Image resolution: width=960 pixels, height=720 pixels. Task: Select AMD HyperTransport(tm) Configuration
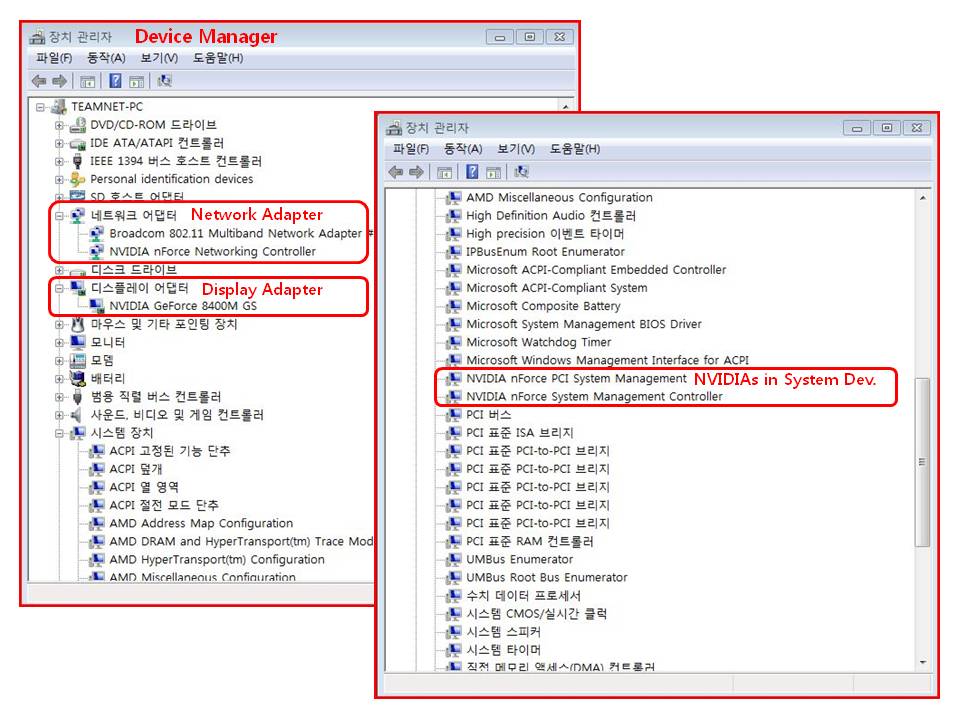pos(217,560)
